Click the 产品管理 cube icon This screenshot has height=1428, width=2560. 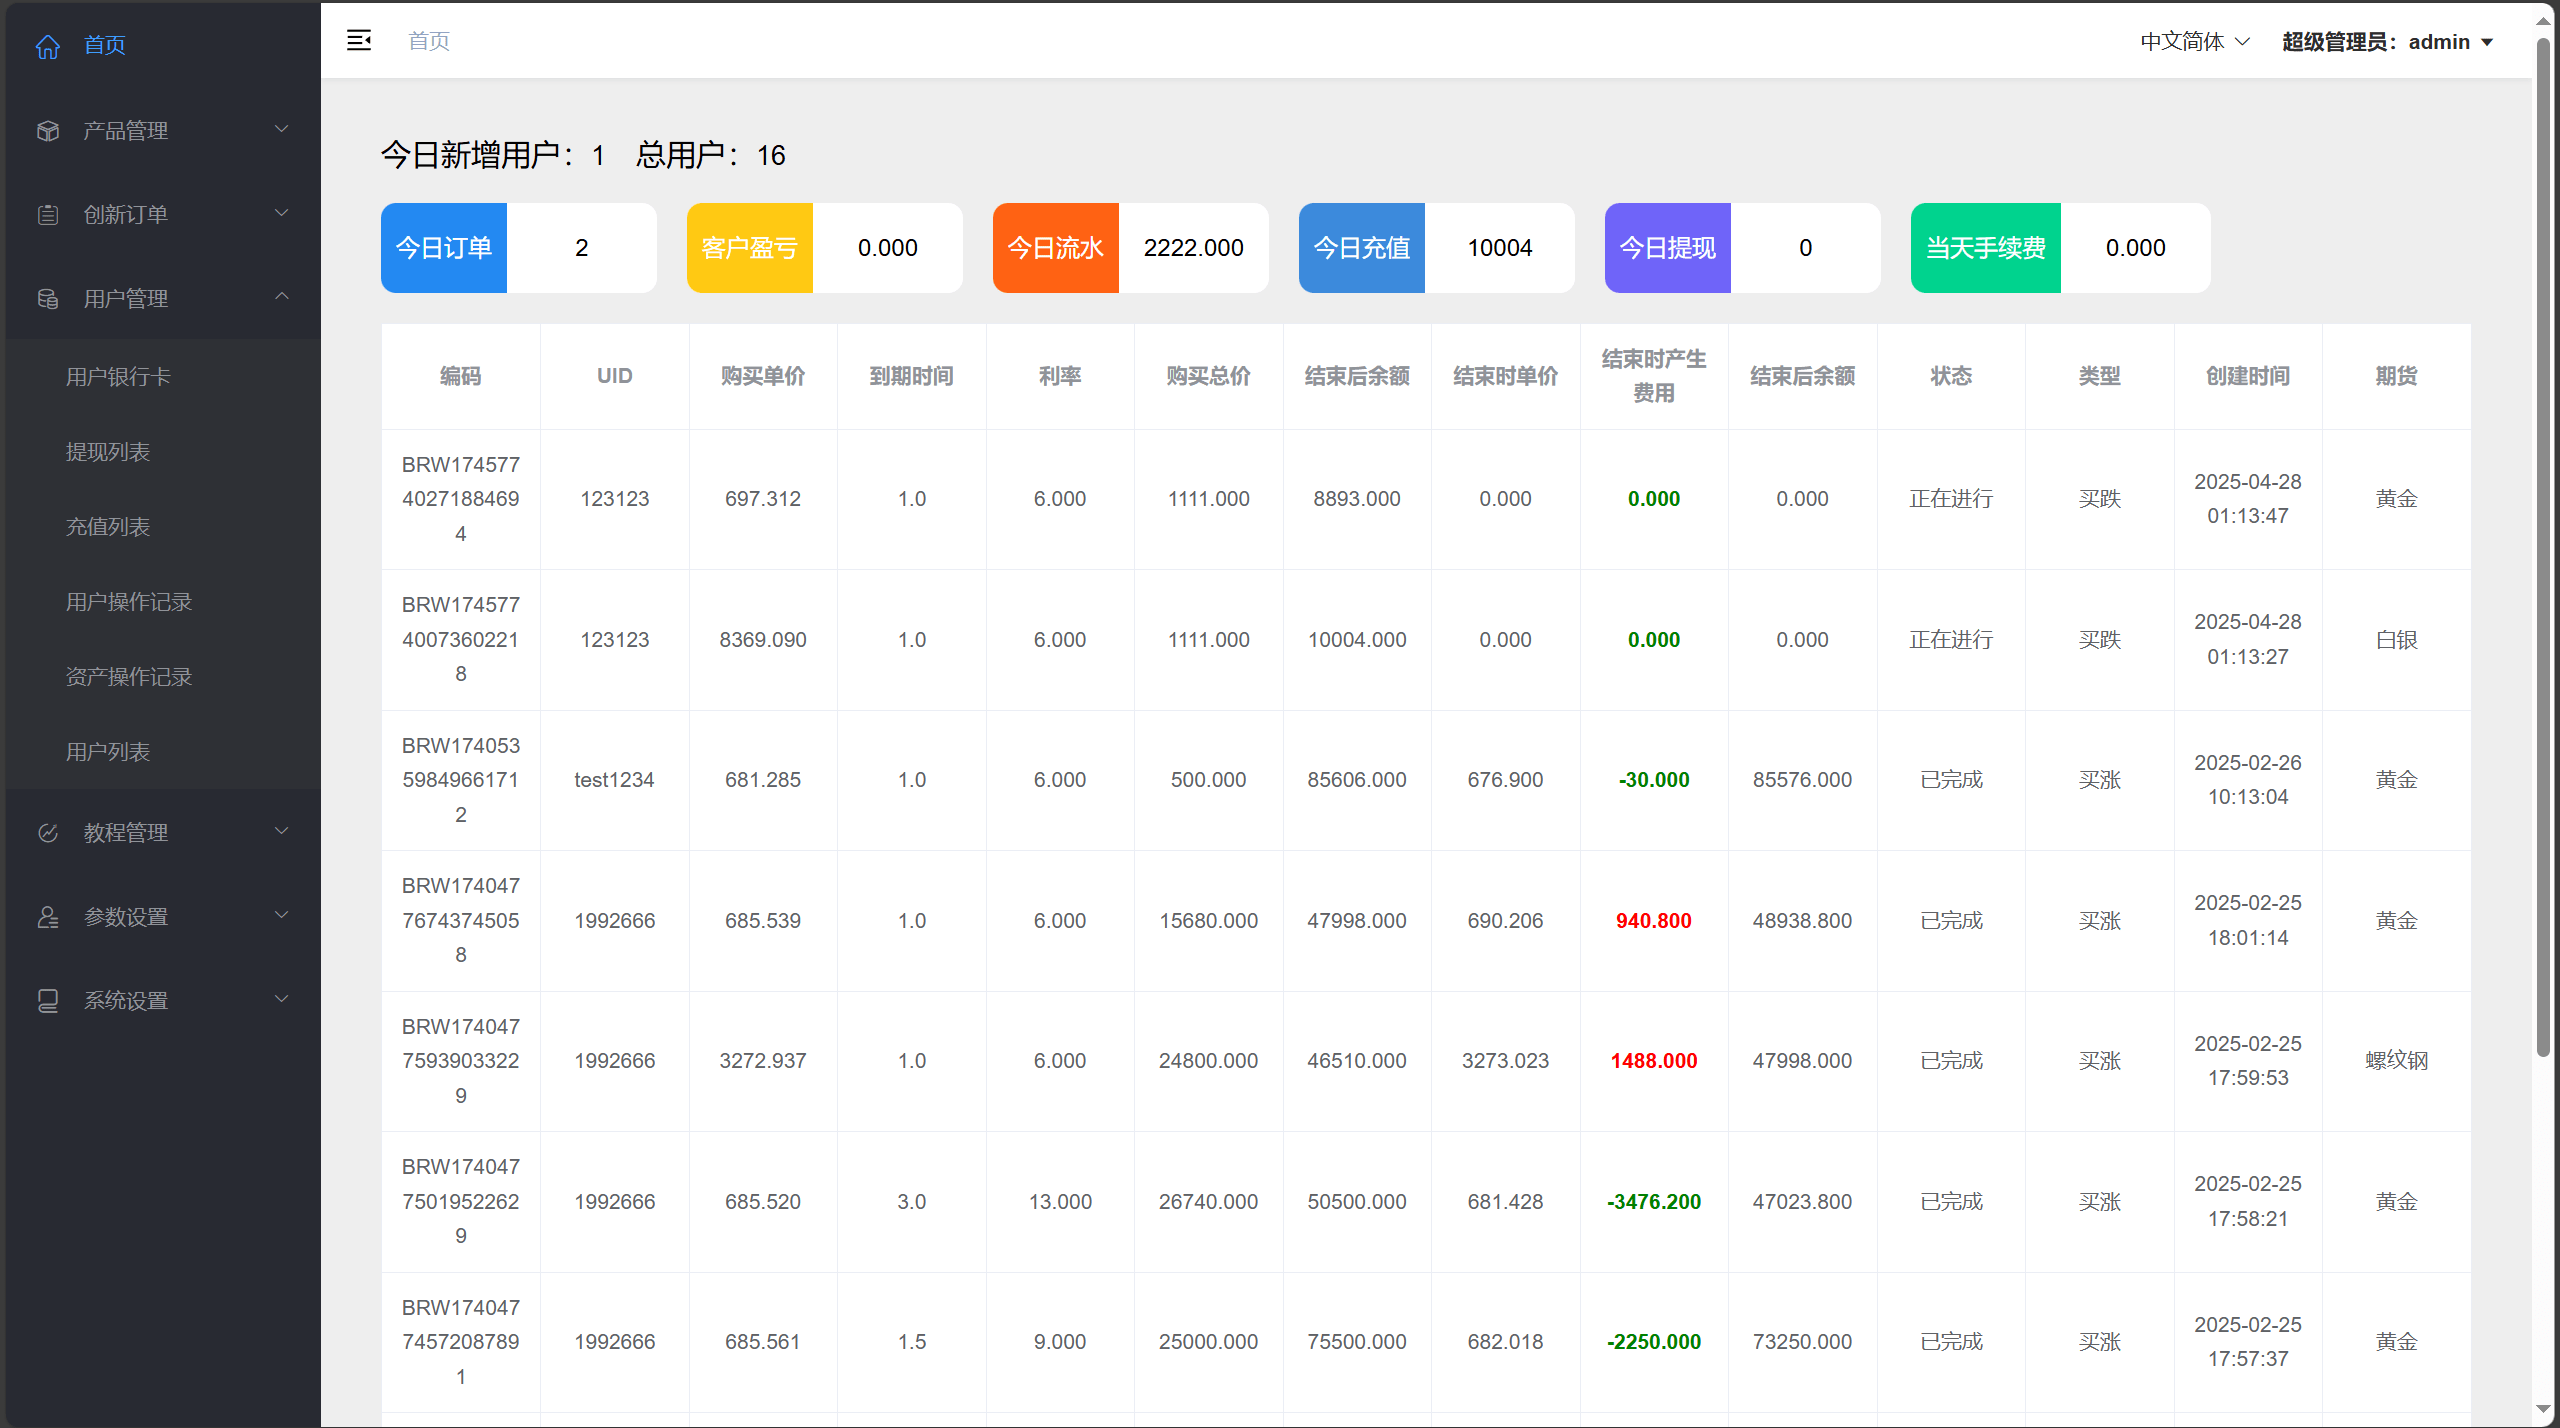[x=48, y=131]
